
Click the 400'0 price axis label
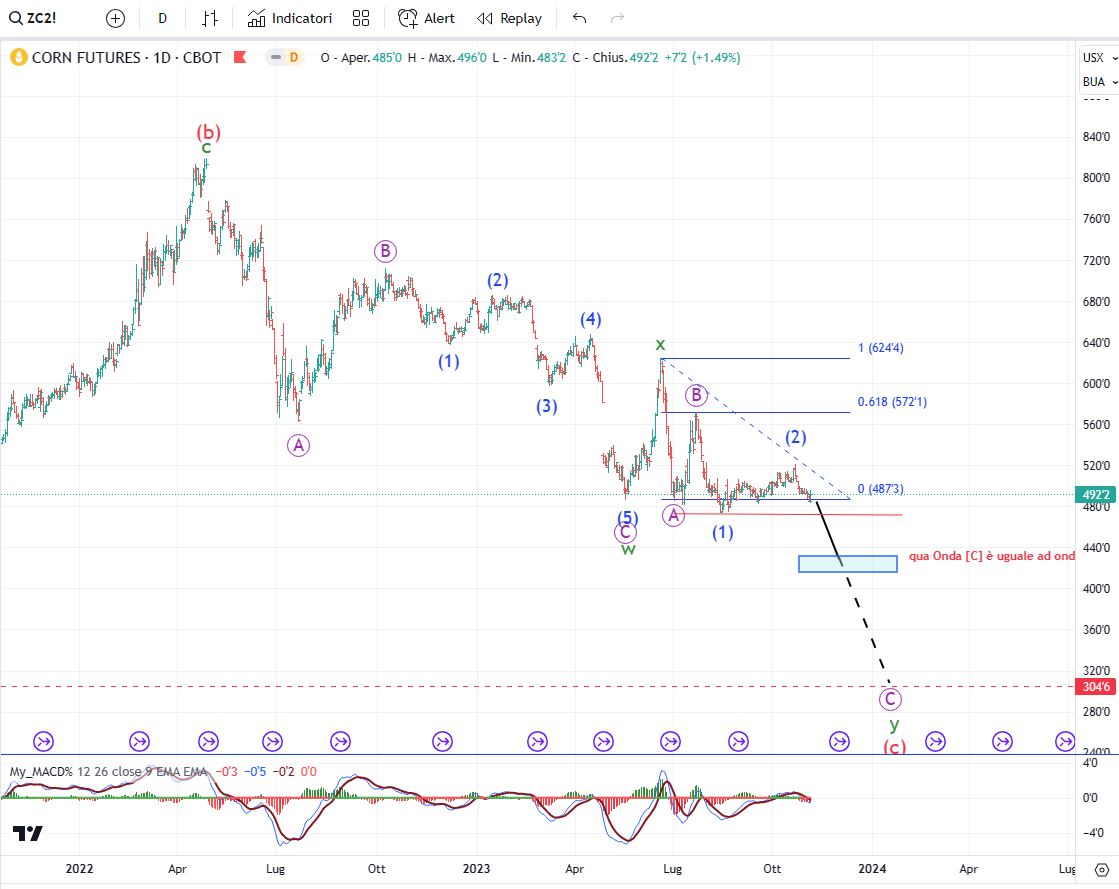pos(1096,589)
